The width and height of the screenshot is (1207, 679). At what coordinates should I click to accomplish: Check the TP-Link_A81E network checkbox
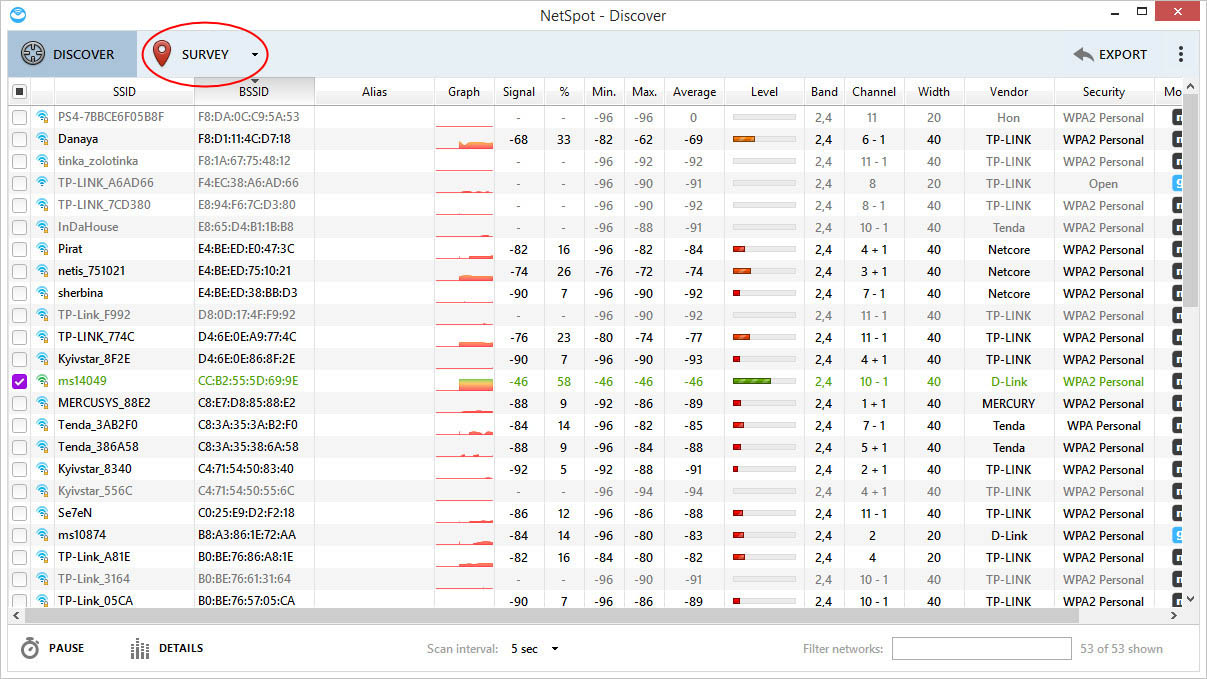point(19,557)
